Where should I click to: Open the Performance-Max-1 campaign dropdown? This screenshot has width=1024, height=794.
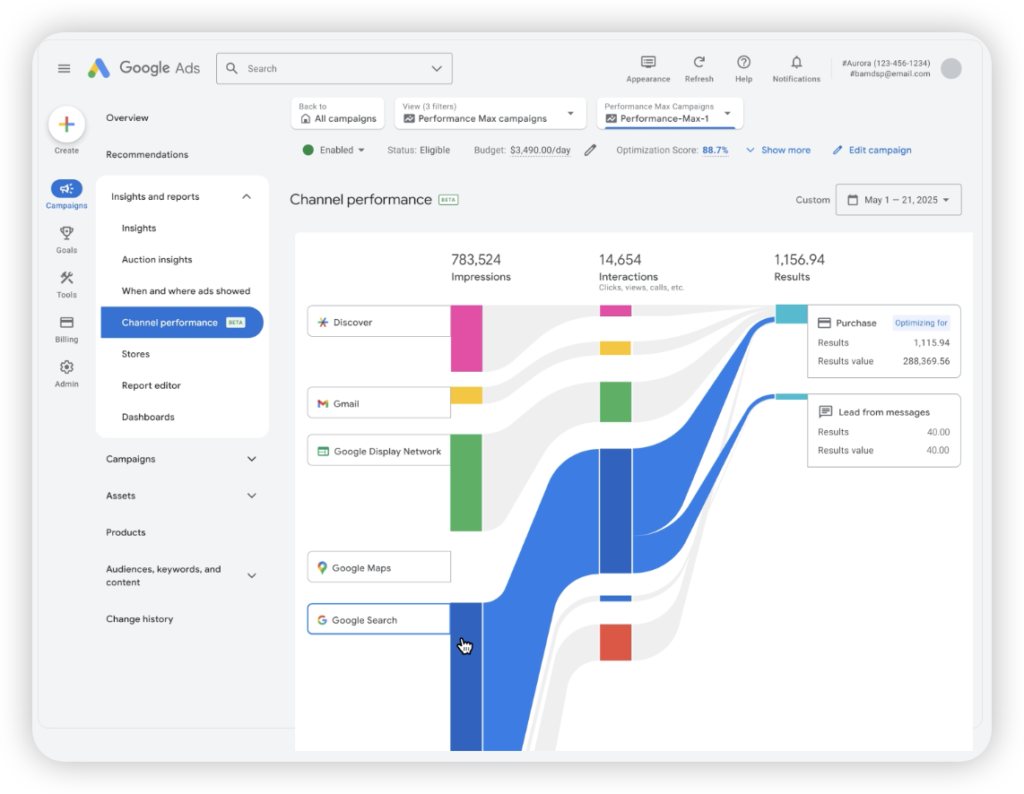727,114
